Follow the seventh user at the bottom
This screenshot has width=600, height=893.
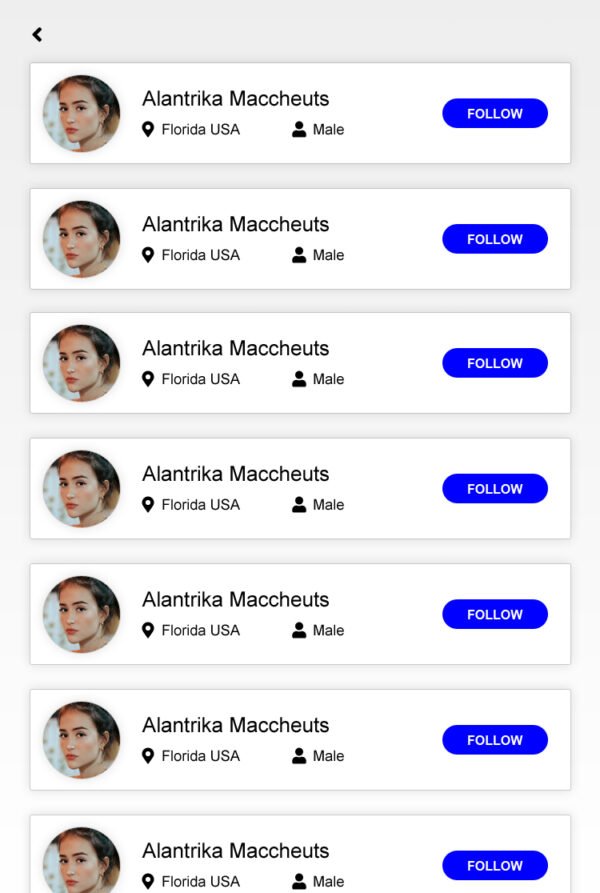point(495,865)
